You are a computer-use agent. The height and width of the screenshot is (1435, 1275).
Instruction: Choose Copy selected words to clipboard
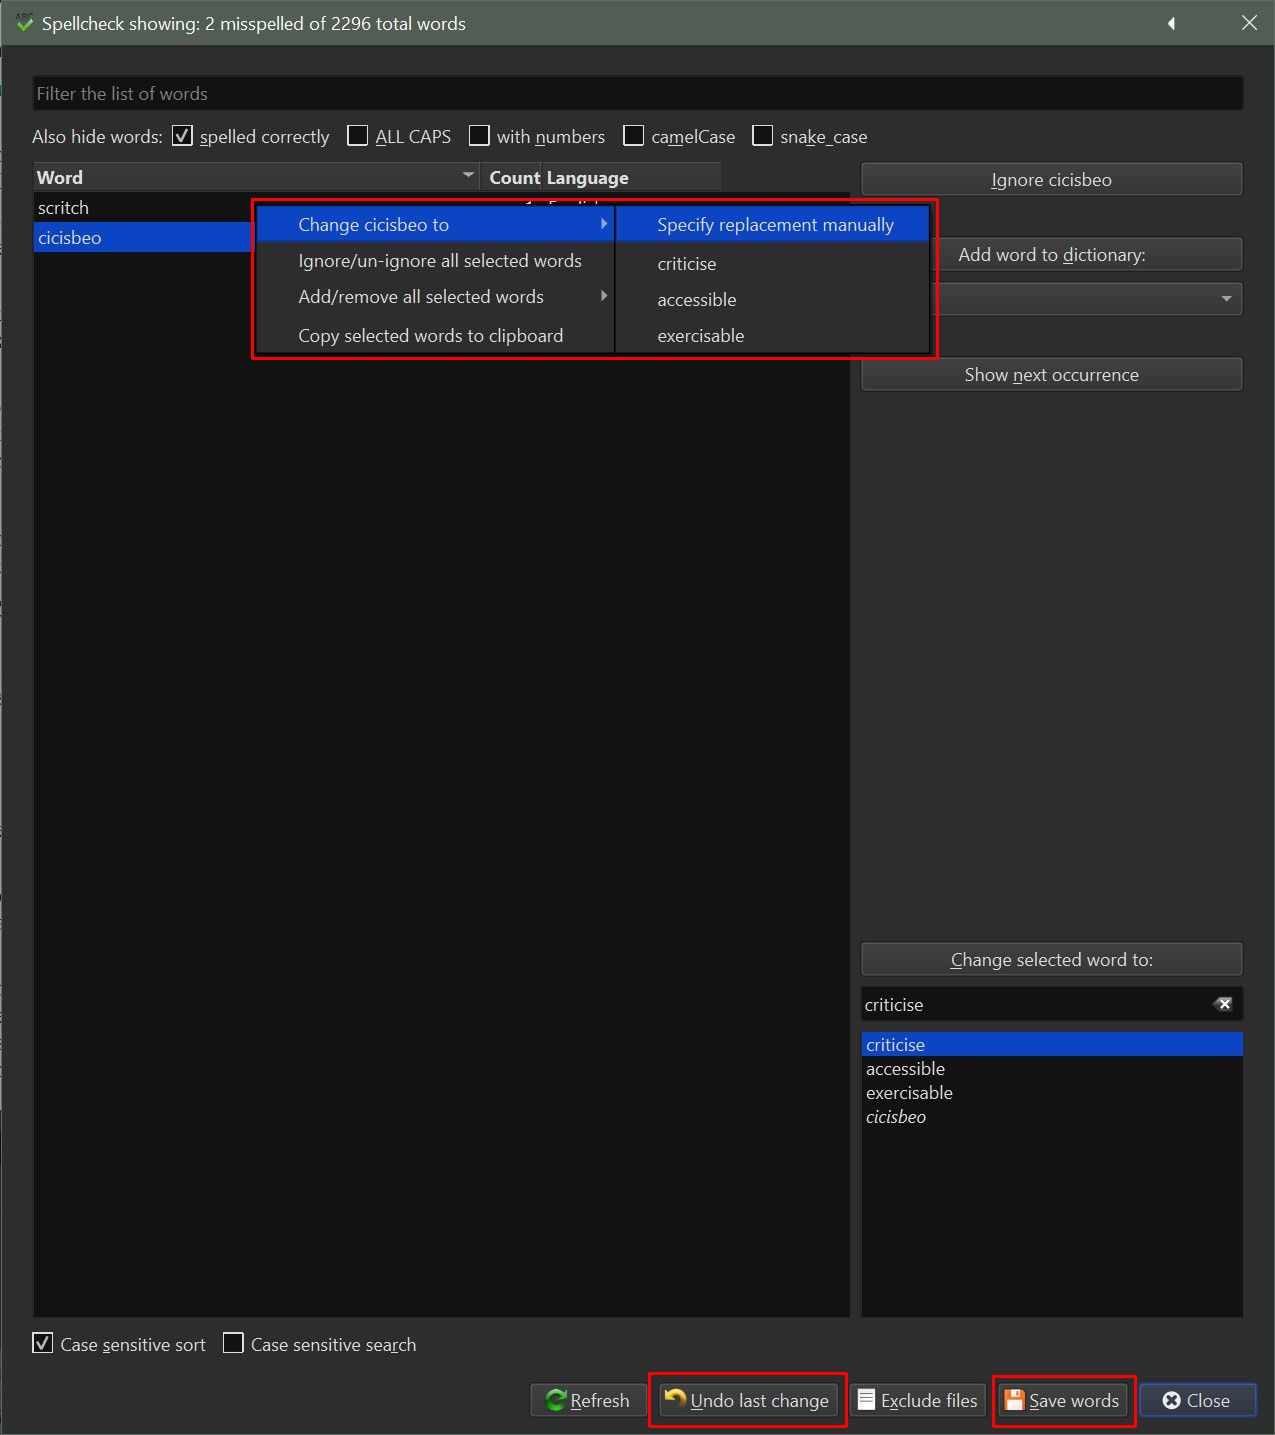[435, 336]
